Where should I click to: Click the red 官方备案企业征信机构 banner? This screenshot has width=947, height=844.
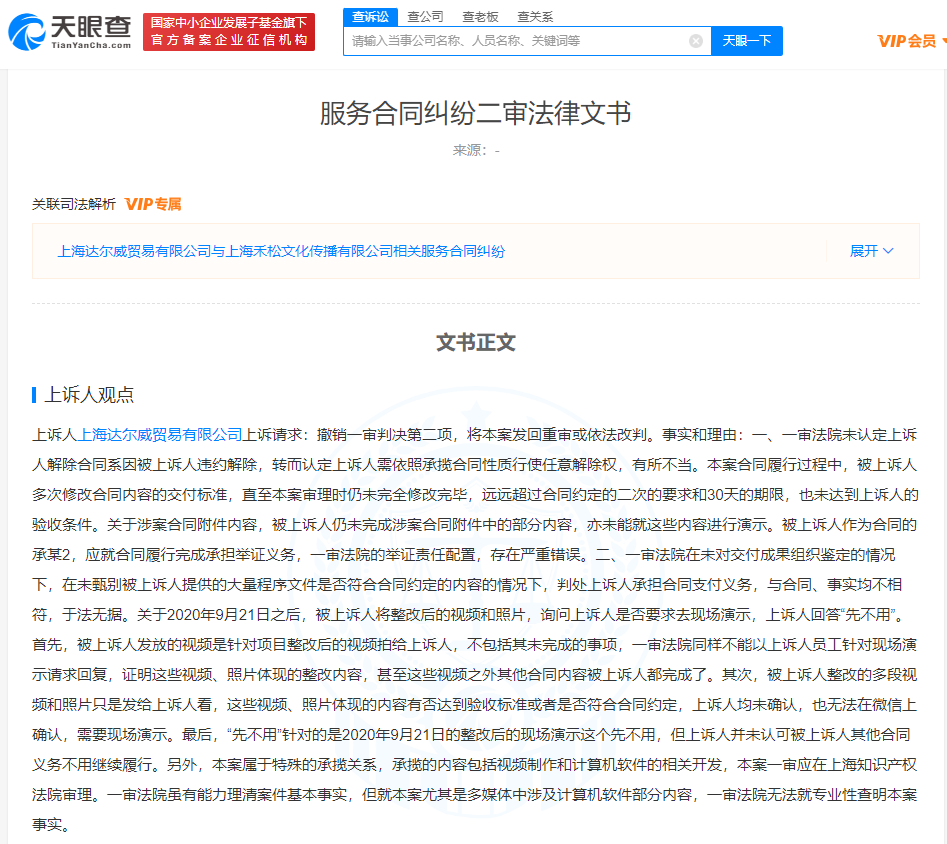(x=229, y=31)
